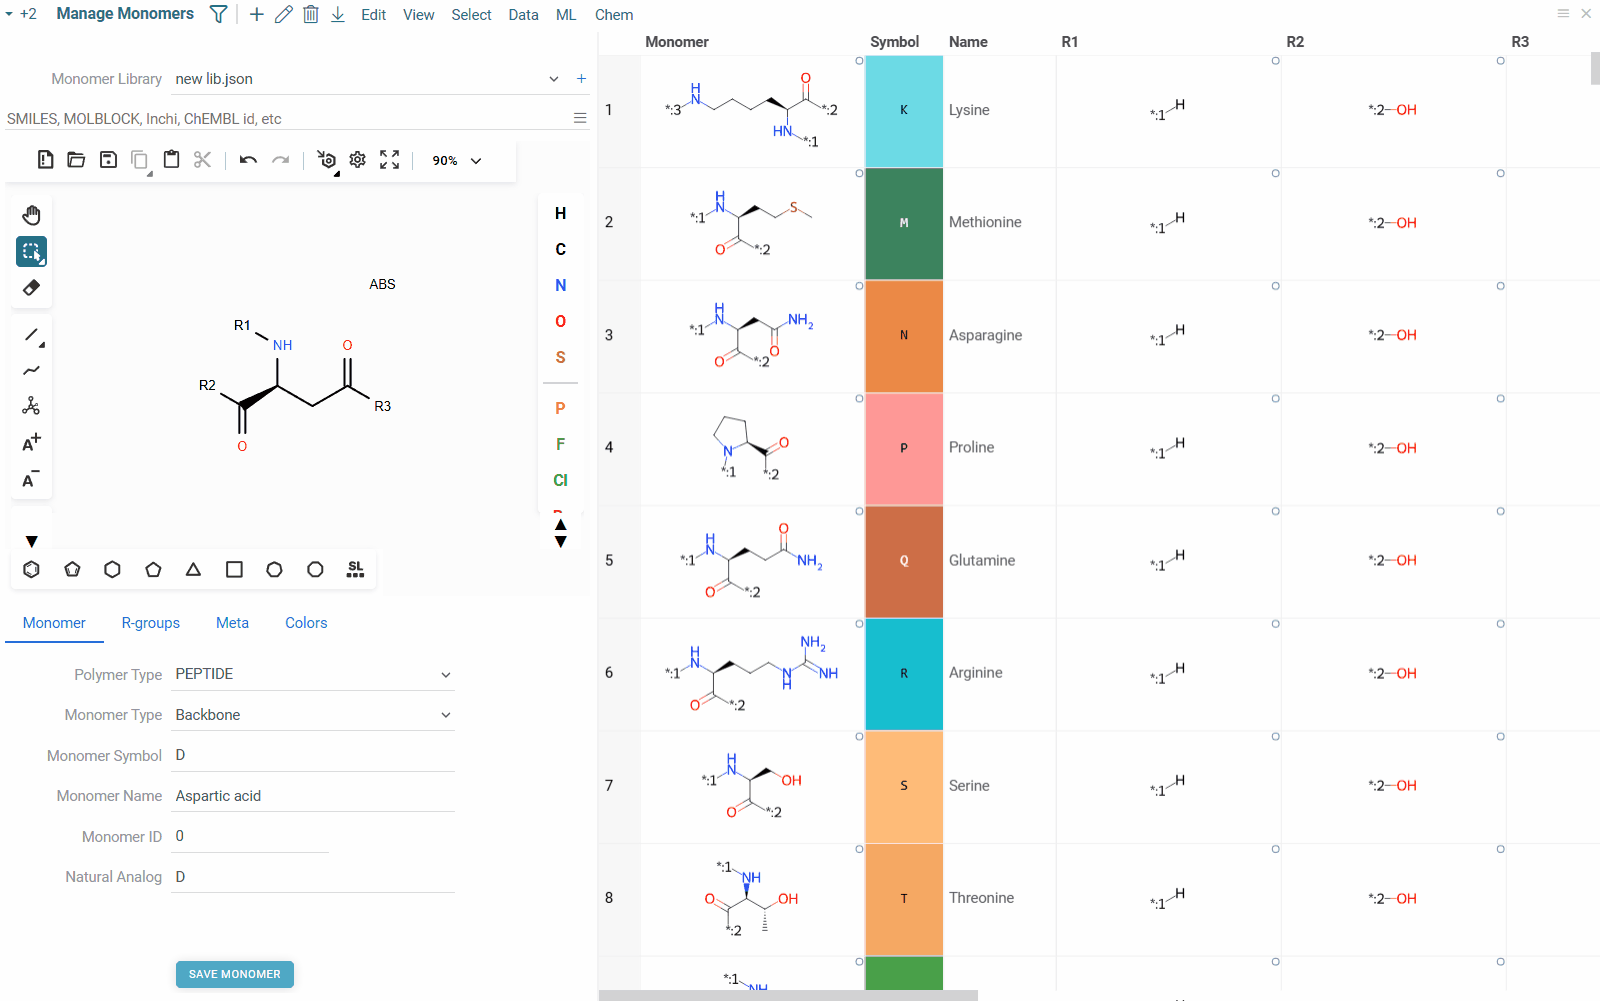Image resolution: width=1600 pixels, height=1001 pixels.
Task: Click the Undo arrow in the sketcher toolbar
Action: 248,160
